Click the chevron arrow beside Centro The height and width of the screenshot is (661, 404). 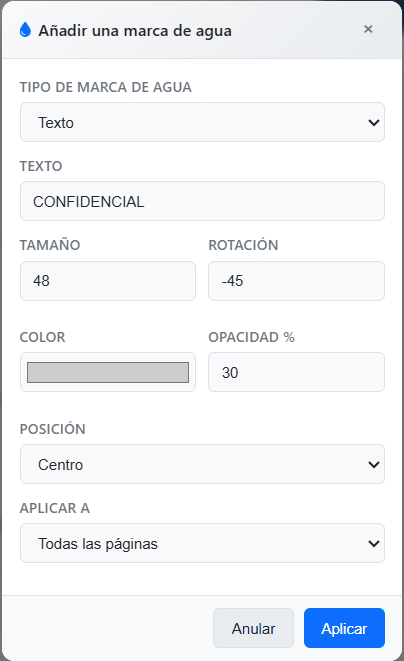[374, 465]
